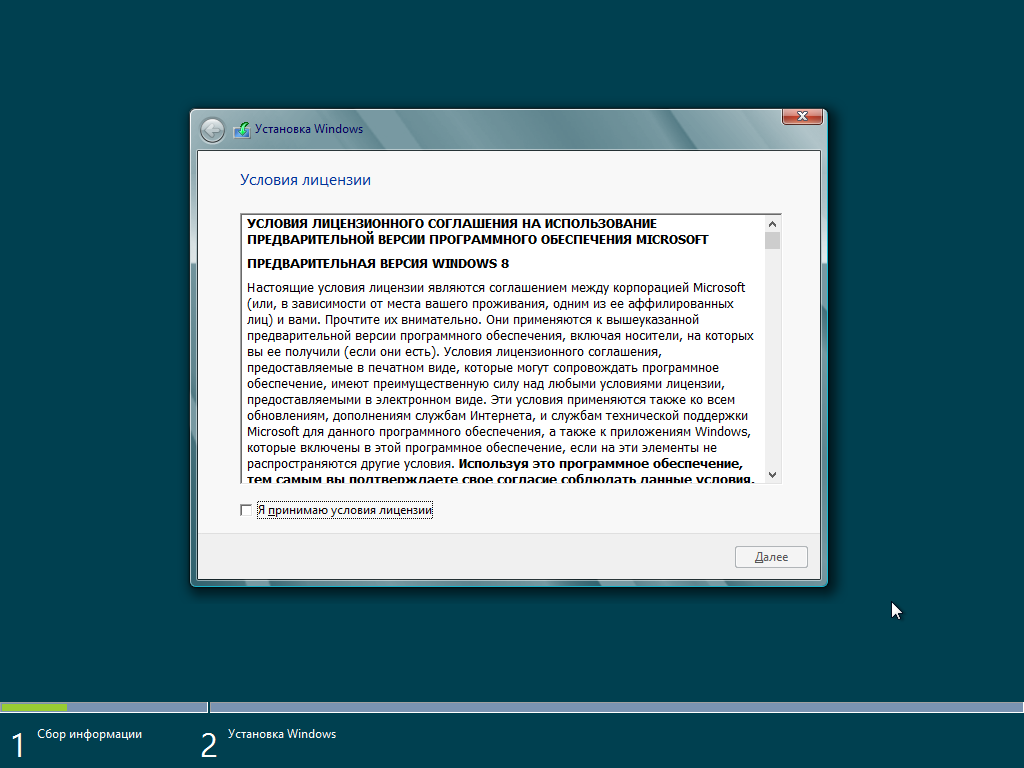
Task: Close the Установка Windows dialog
Action: [802, 116]
